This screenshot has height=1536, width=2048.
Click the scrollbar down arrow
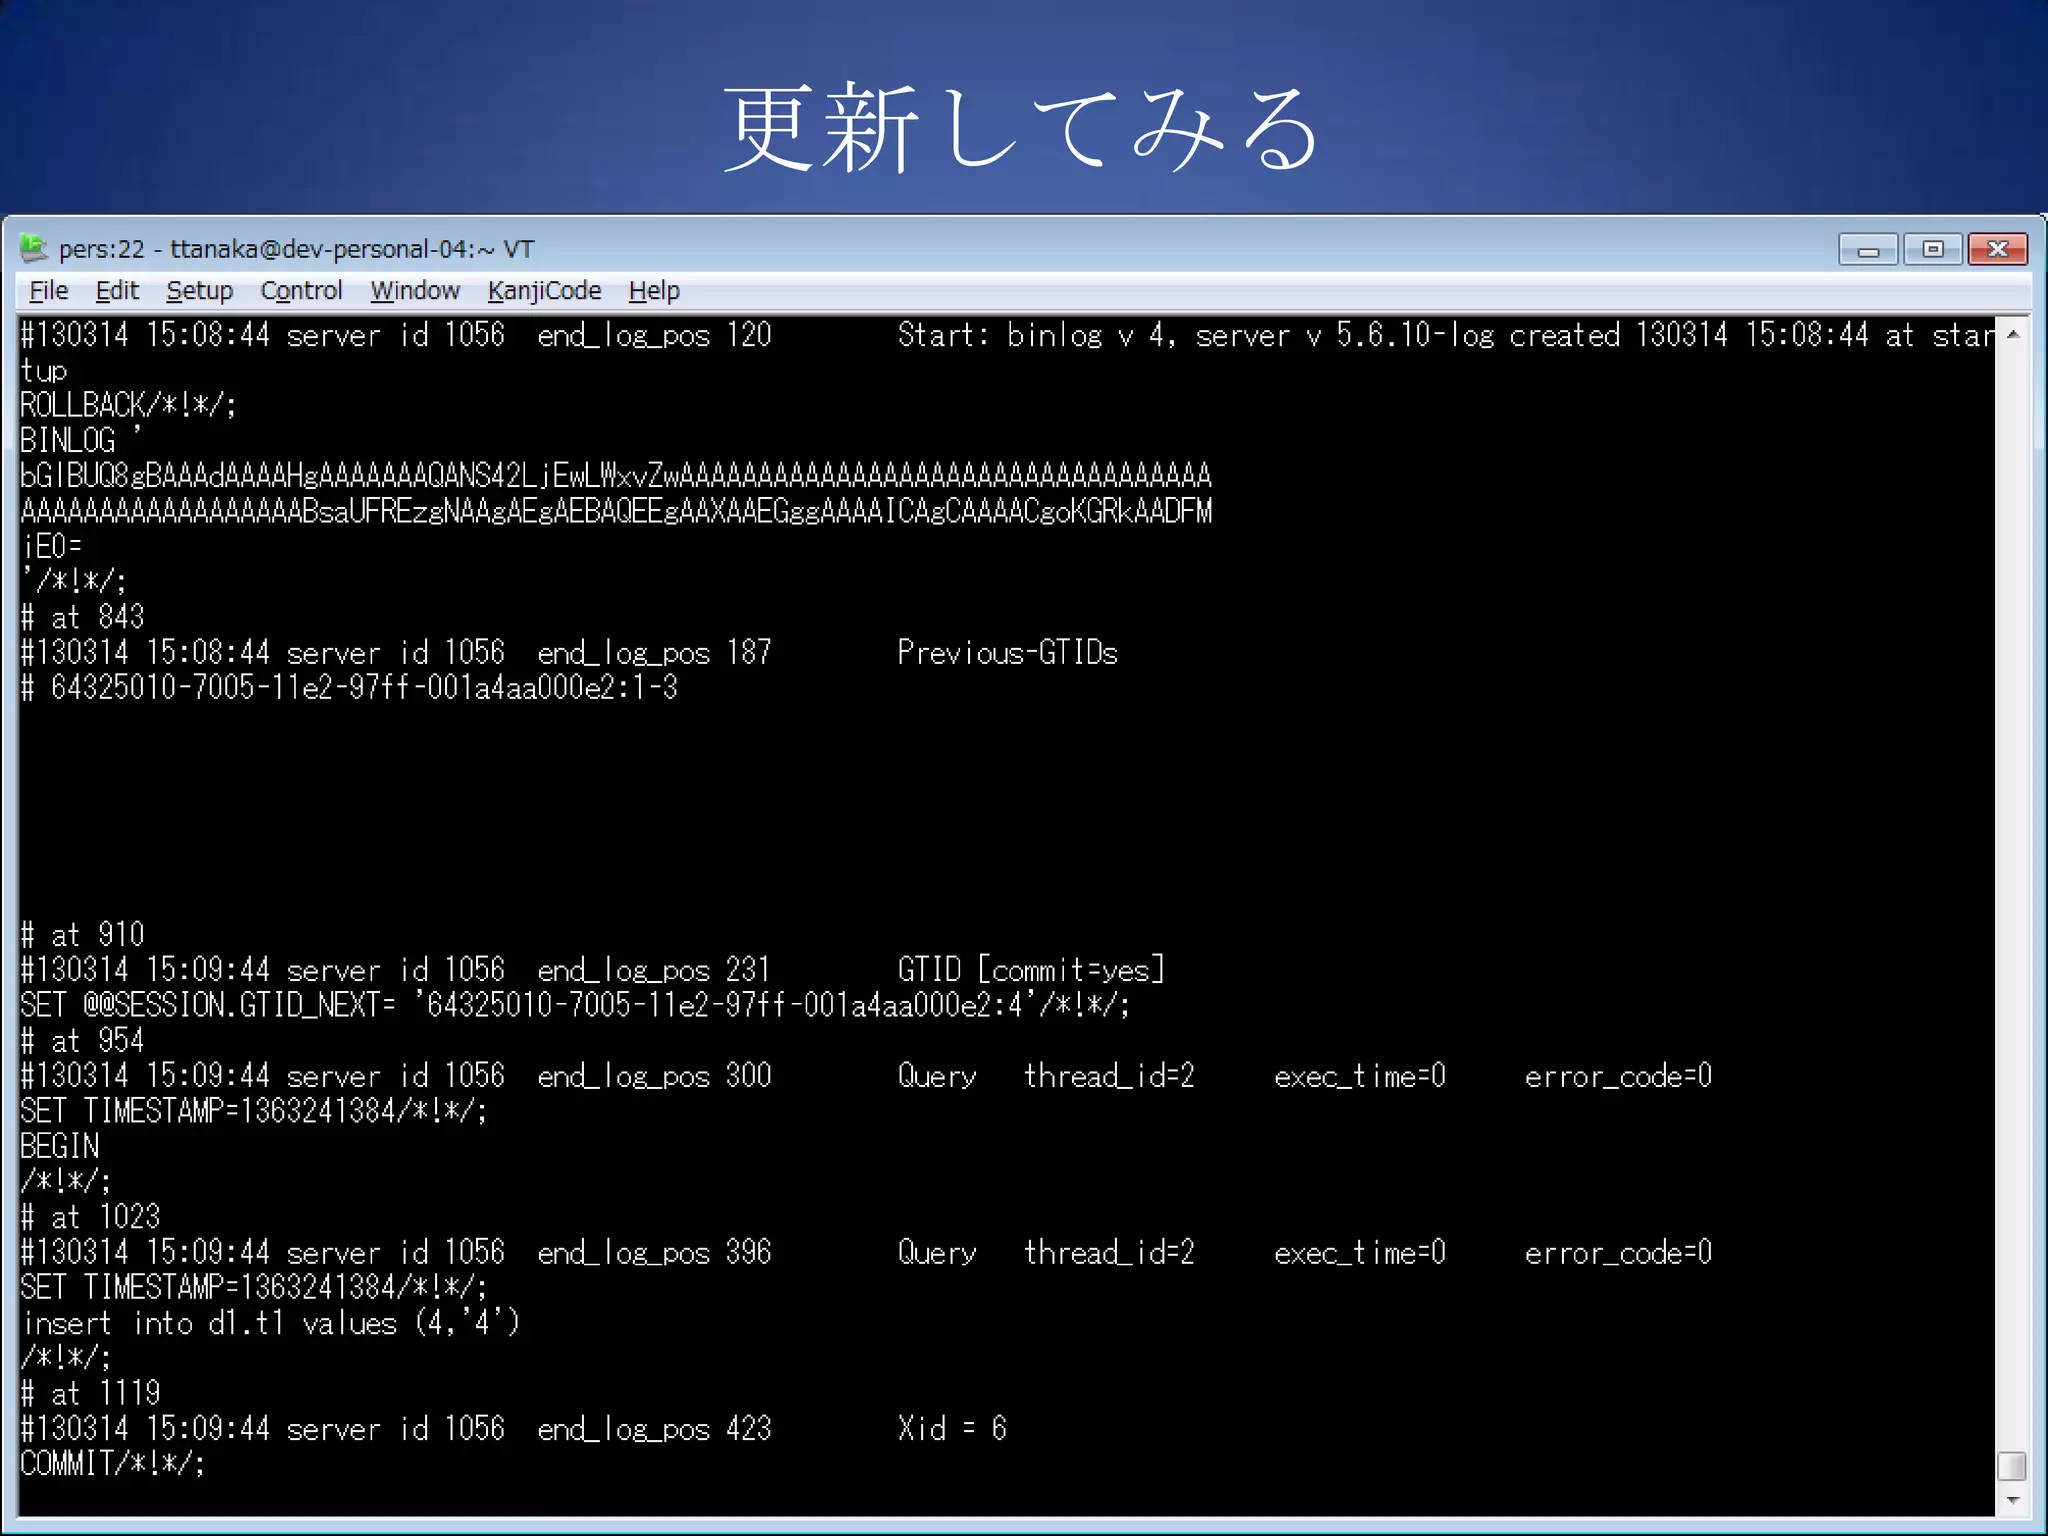(x=2013, y=1501)
